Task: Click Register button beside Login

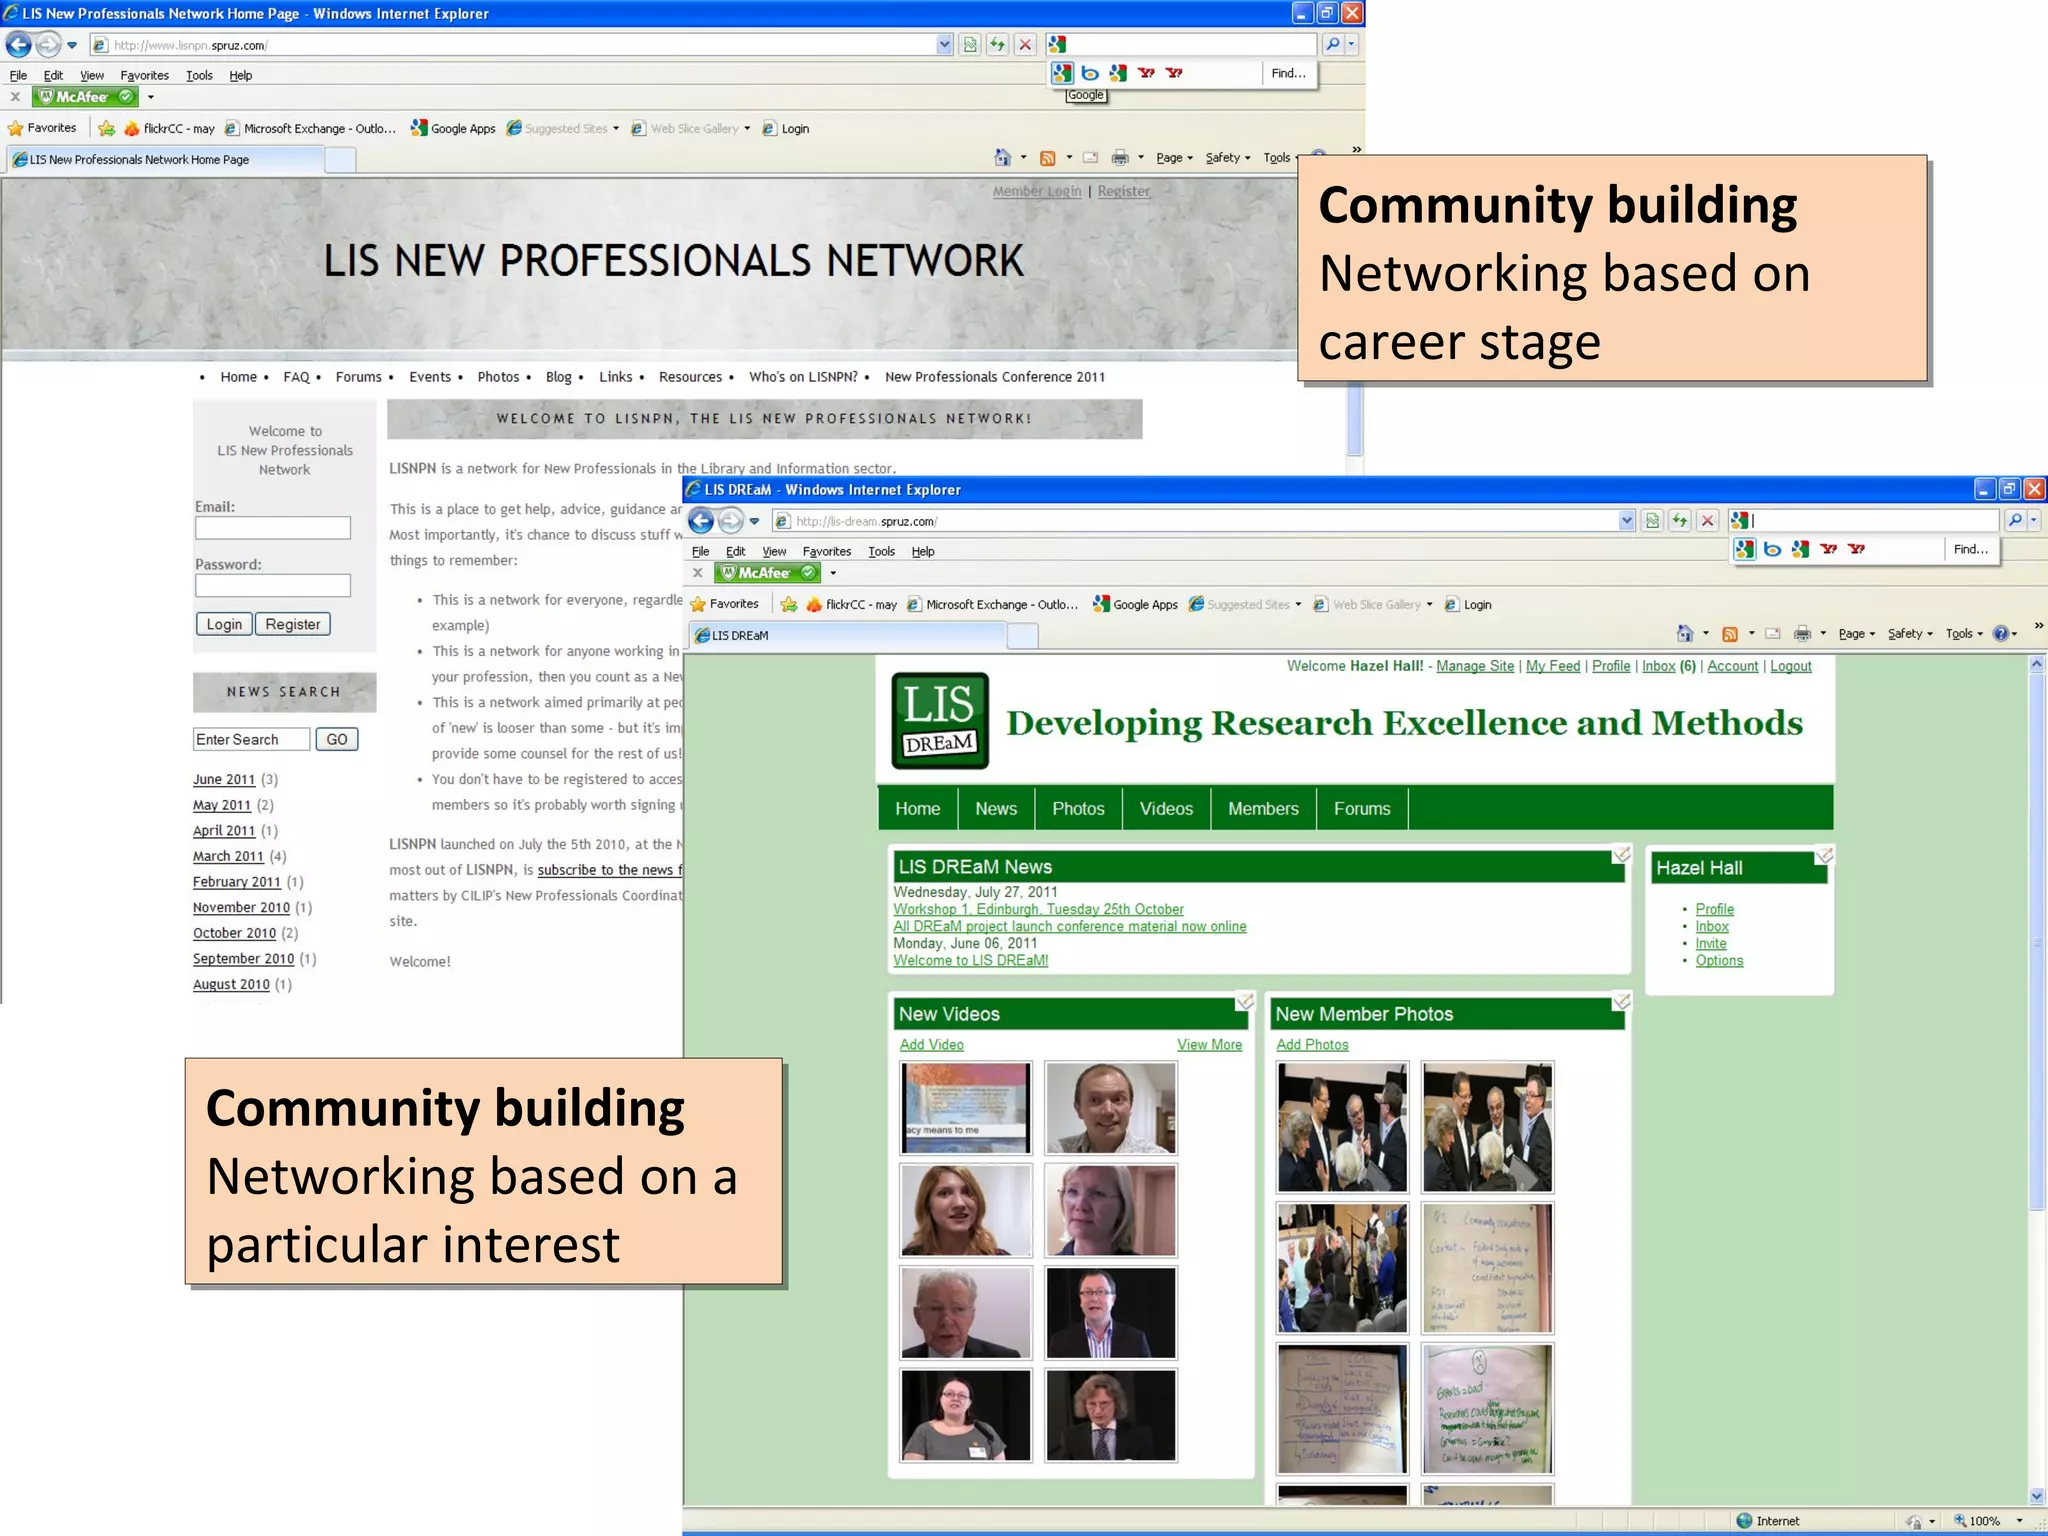Action: tap(293, 624)
